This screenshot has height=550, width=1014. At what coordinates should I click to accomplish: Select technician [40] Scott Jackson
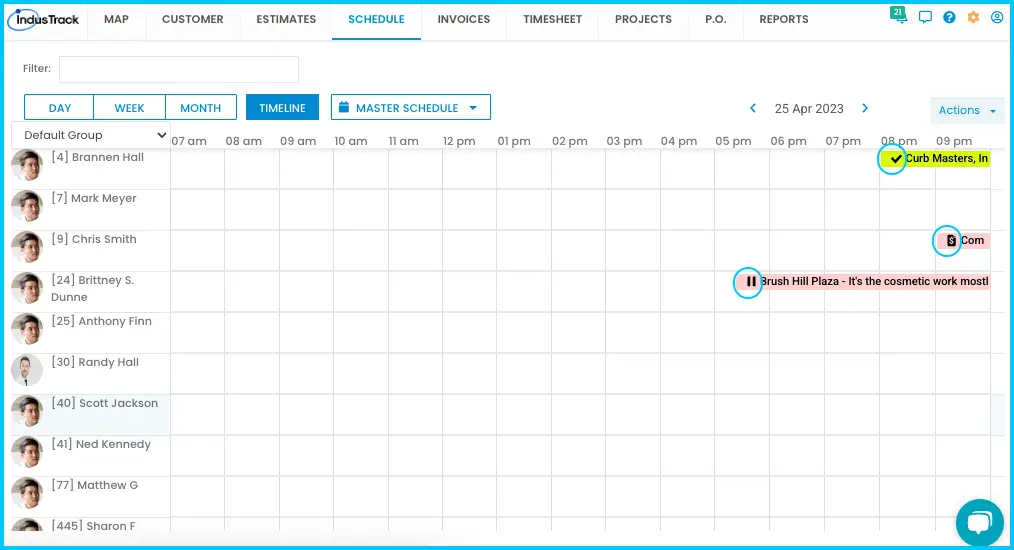(x=105, y=403)
